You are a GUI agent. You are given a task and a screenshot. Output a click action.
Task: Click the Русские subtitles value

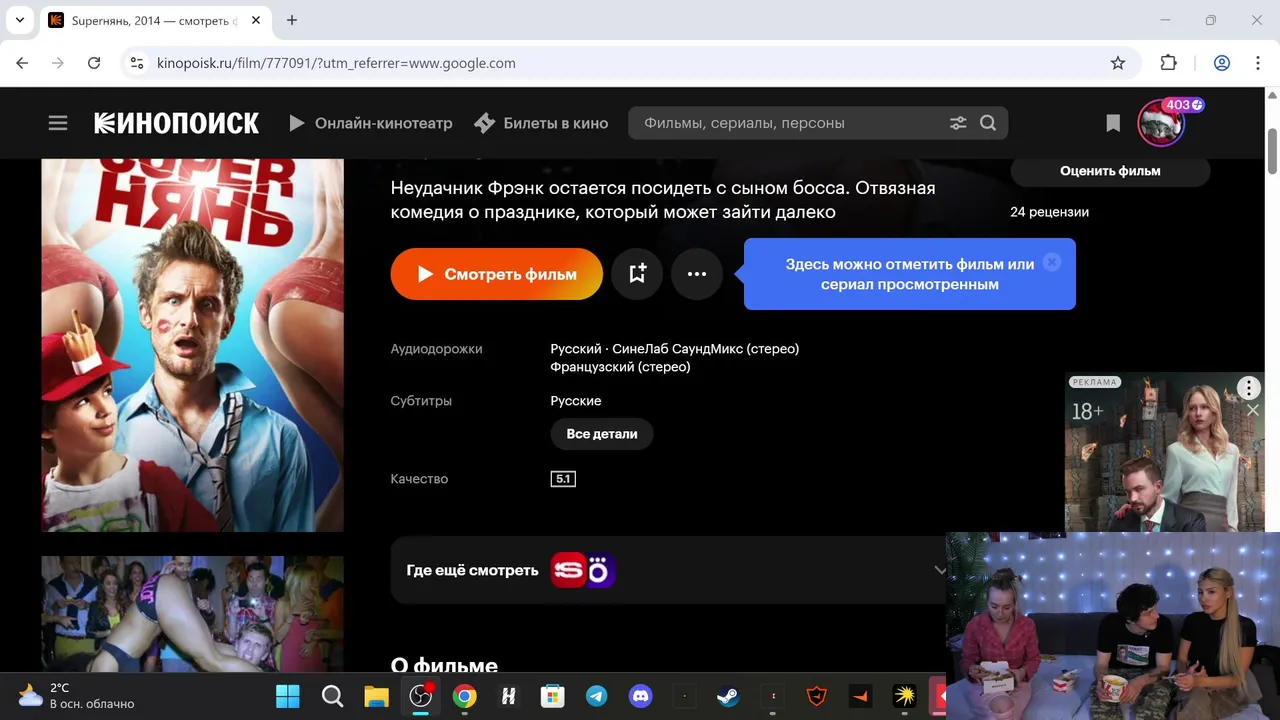click(x=576, y=401)
